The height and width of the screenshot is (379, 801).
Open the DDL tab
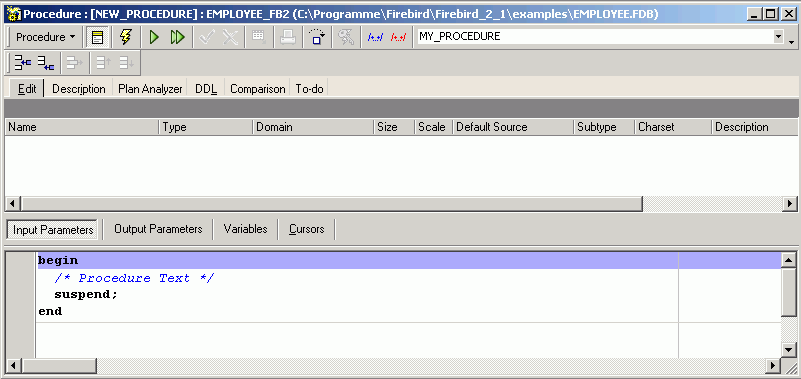206,89
